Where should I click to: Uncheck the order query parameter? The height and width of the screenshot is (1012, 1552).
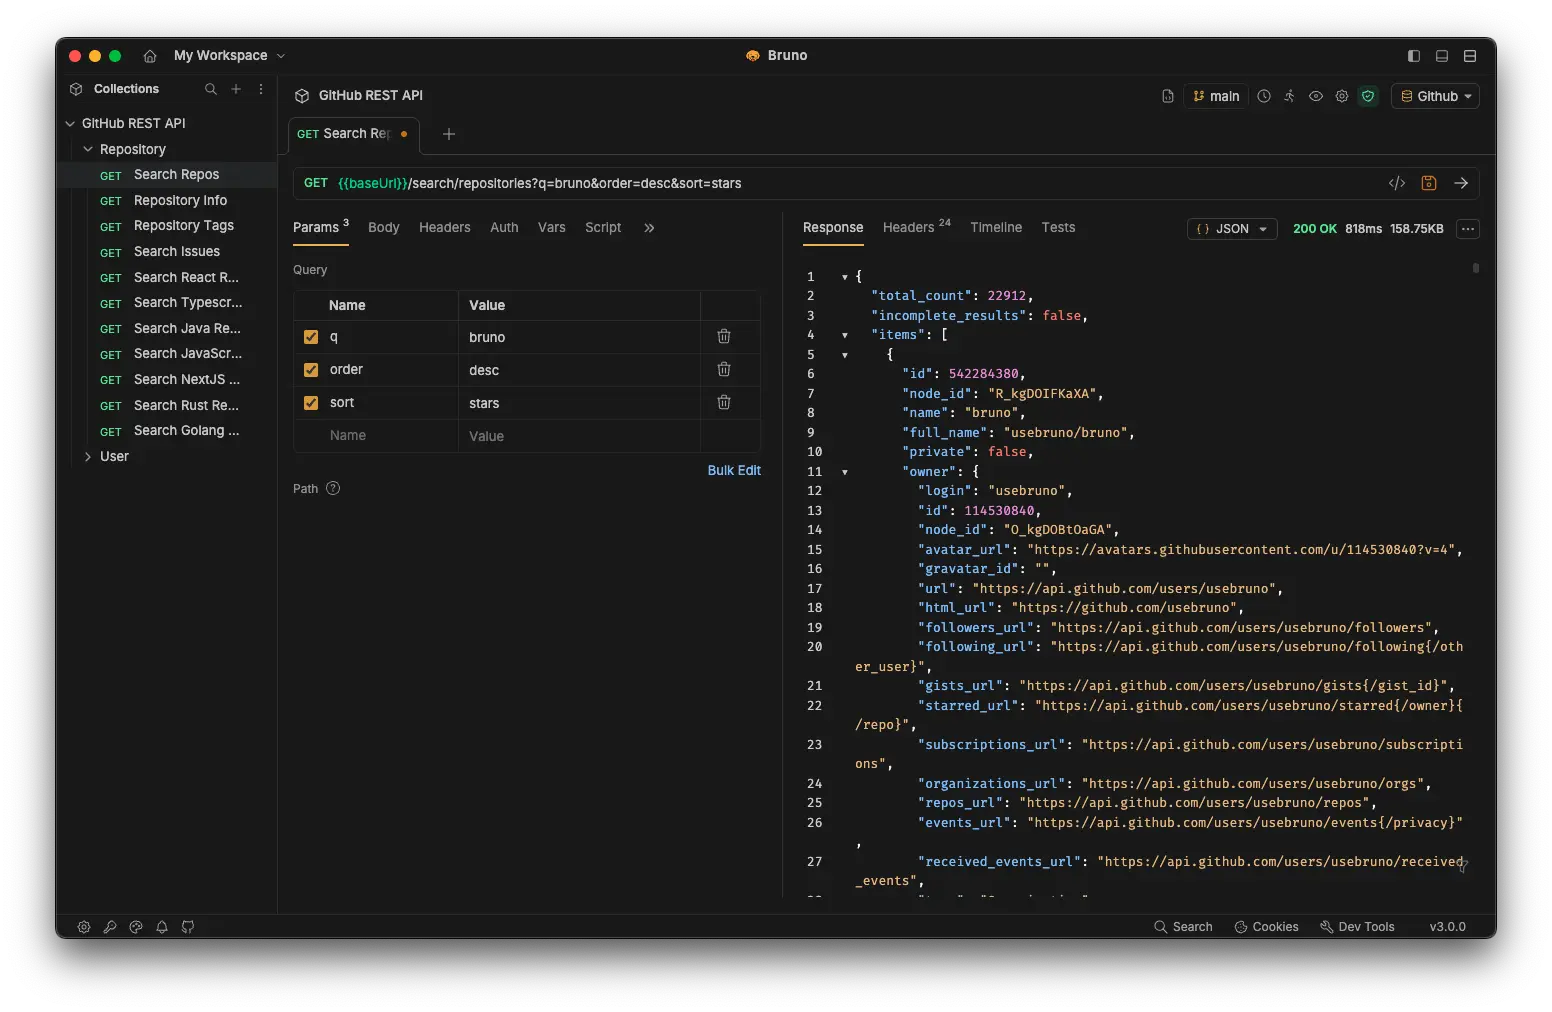[311, 370]
